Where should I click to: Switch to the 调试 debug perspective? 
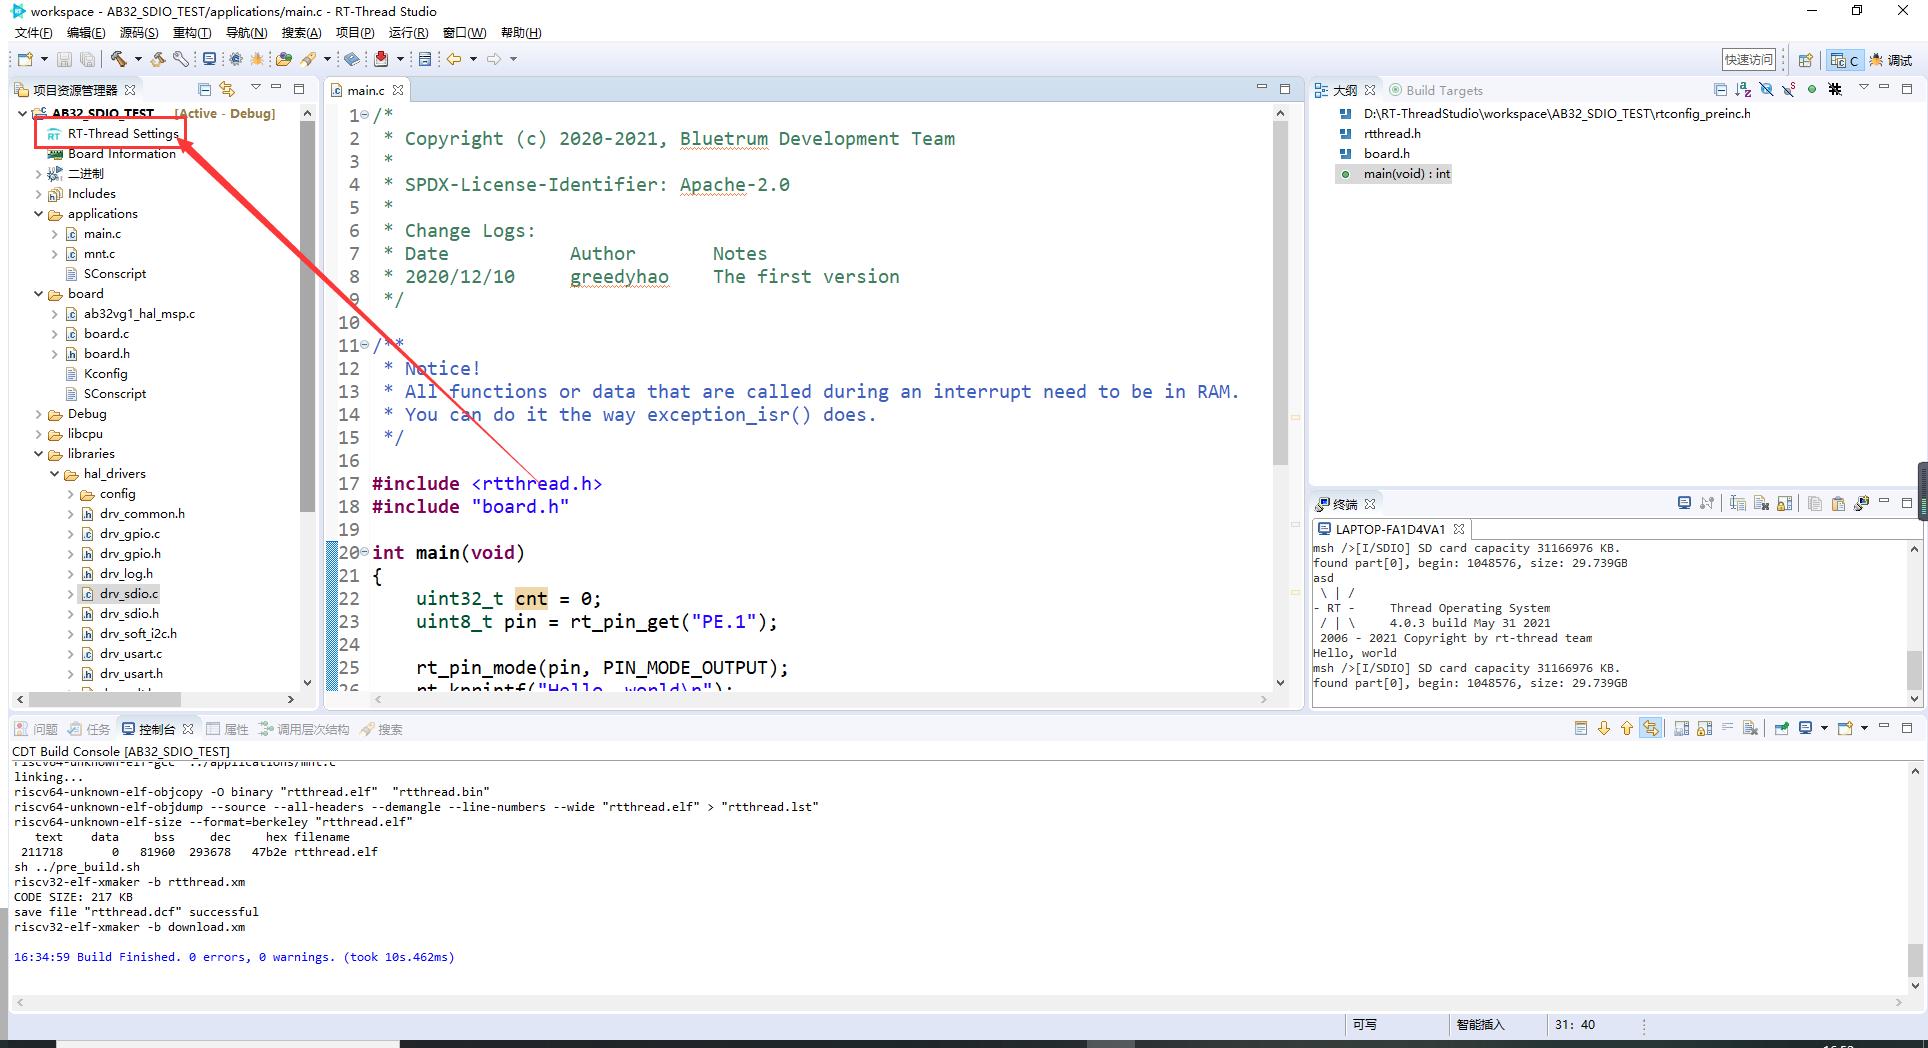coord(1892,60)
